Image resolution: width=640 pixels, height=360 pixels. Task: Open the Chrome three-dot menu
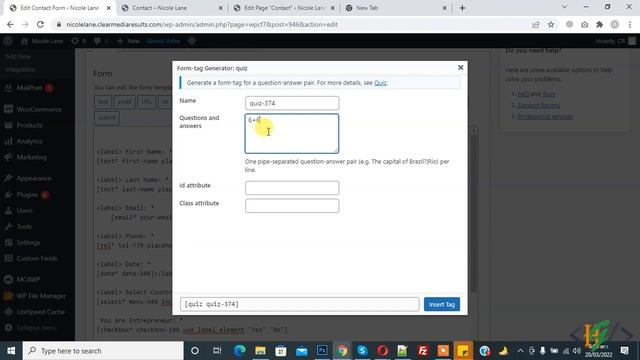[630, 24]
